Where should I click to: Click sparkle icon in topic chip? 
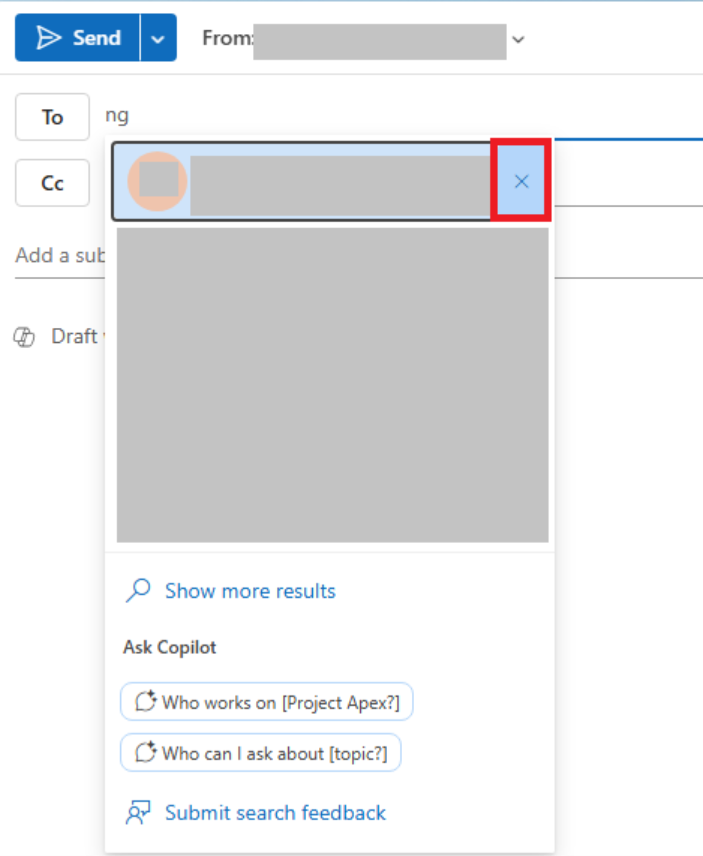146,752
